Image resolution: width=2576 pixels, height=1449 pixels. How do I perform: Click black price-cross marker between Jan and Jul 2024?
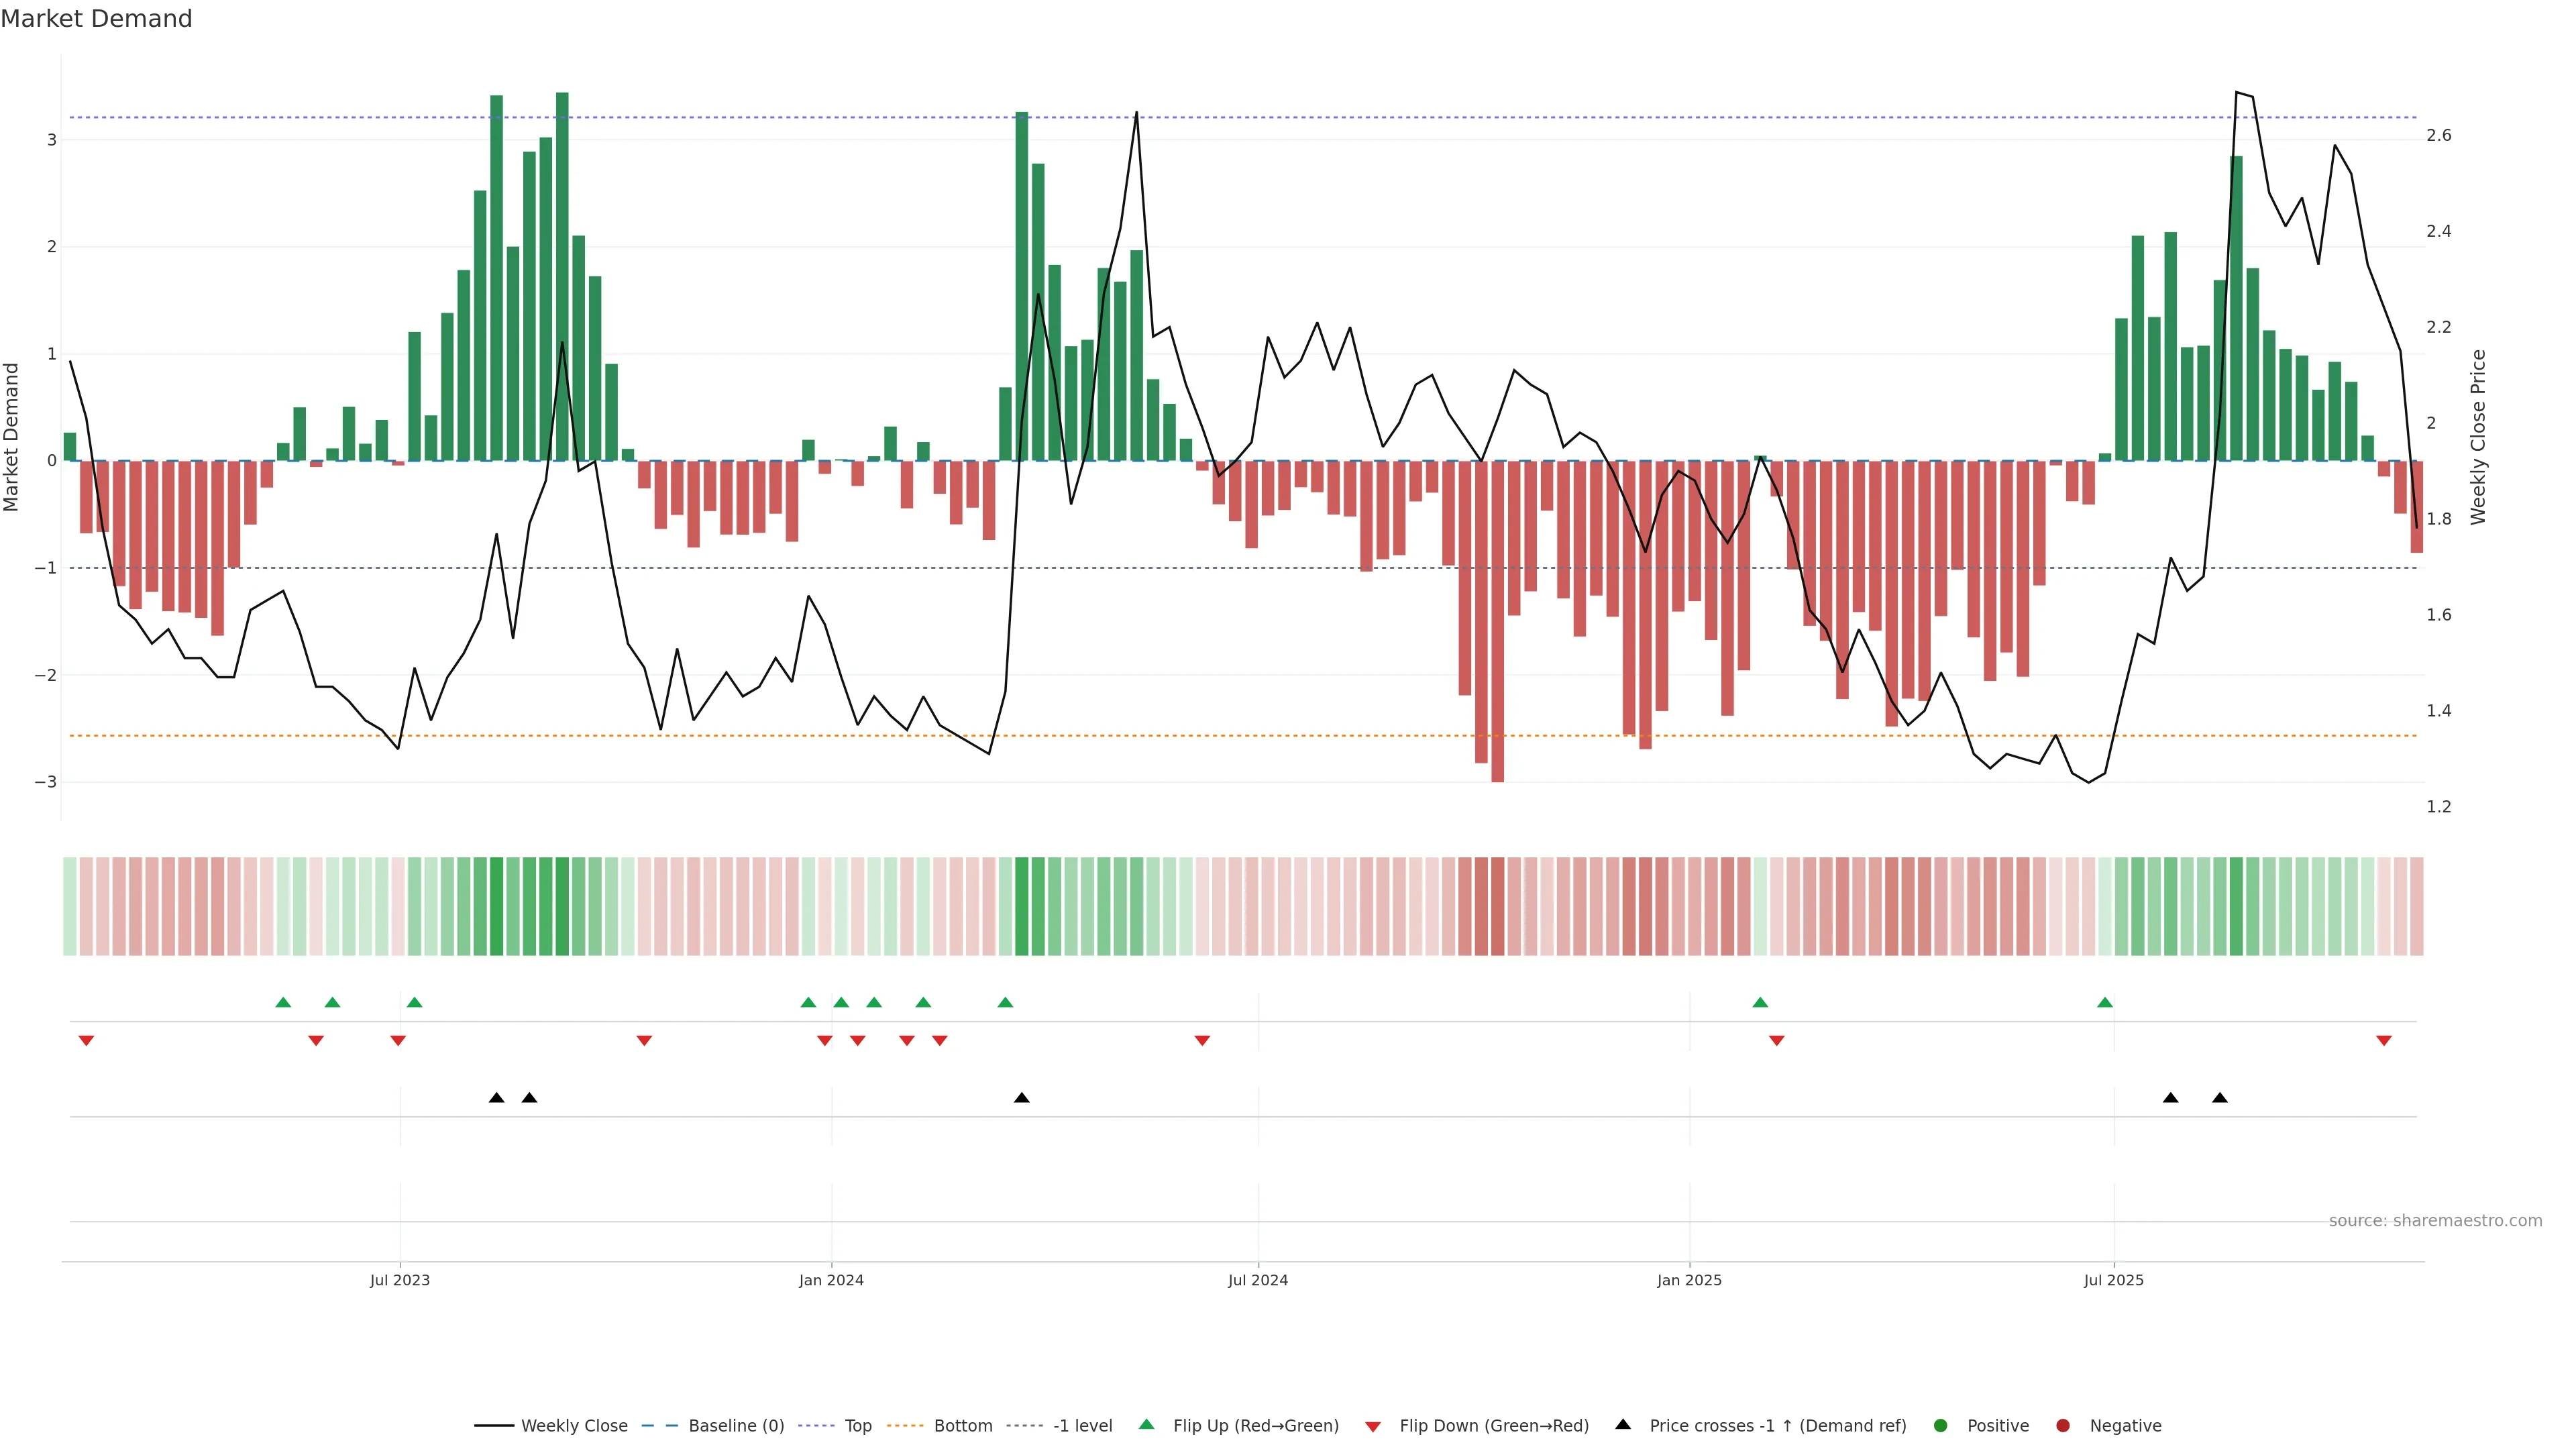coord(1021,1098)
